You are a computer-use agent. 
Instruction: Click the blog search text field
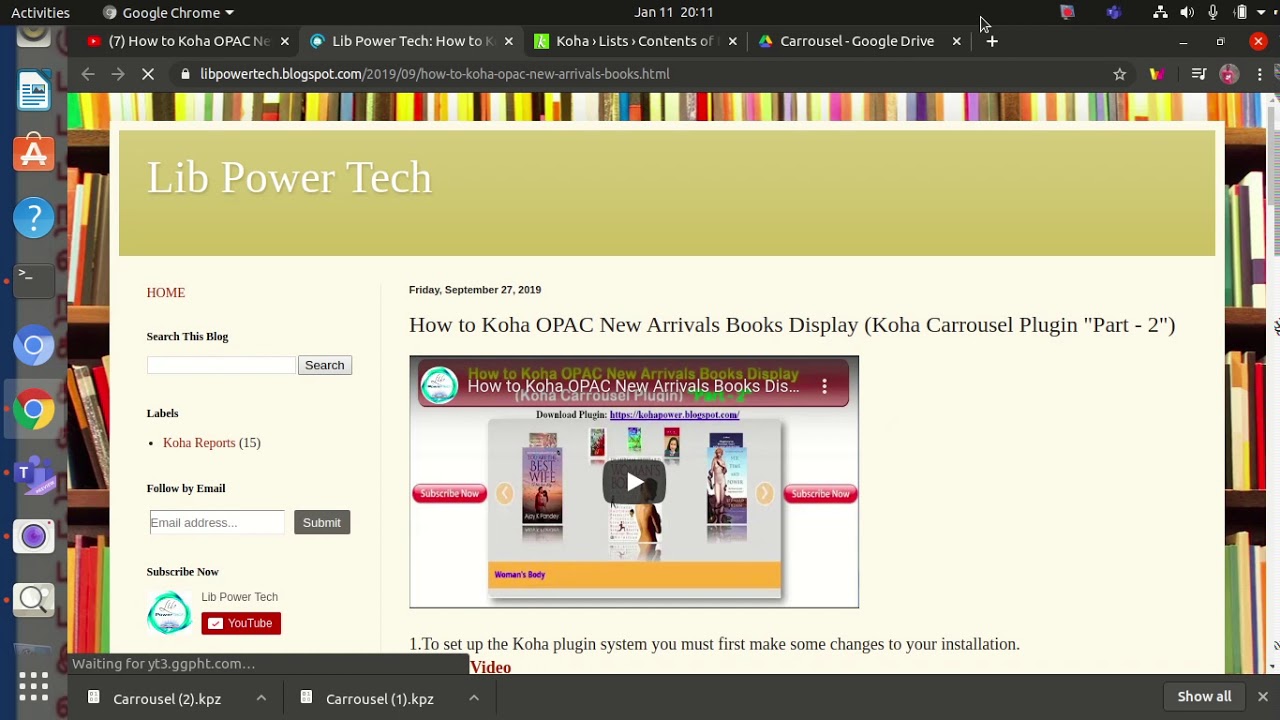pyautogui.click(x=221, y=365)
